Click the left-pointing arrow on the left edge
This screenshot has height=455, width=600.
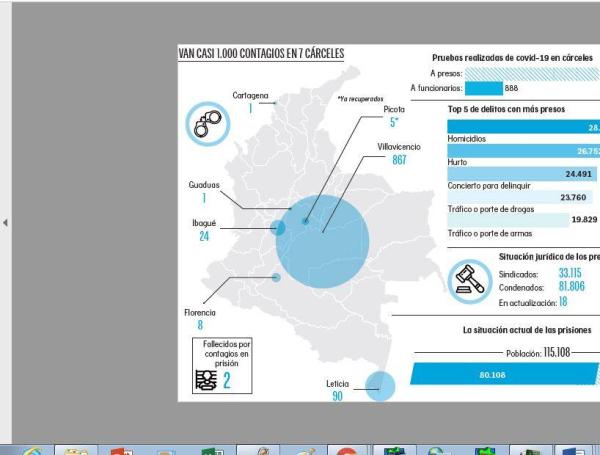(x=5, y=222)
